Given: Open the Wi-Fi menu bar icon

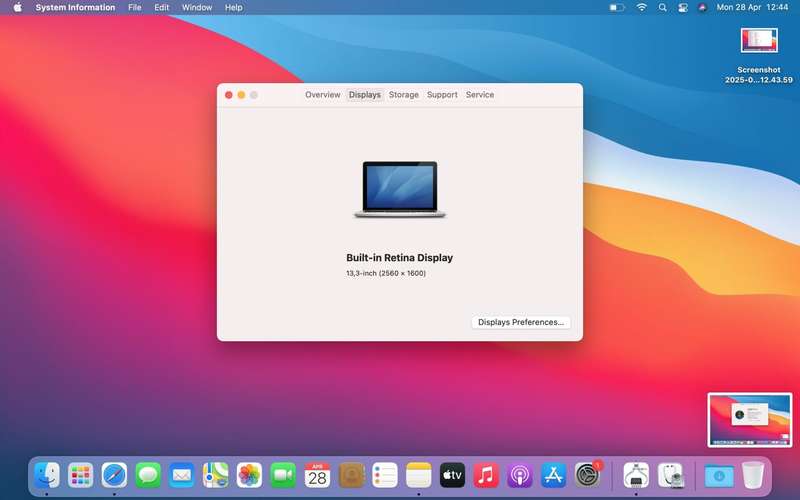Looking at the screenshot, I should pyautogui.click(x=642, y=8).
